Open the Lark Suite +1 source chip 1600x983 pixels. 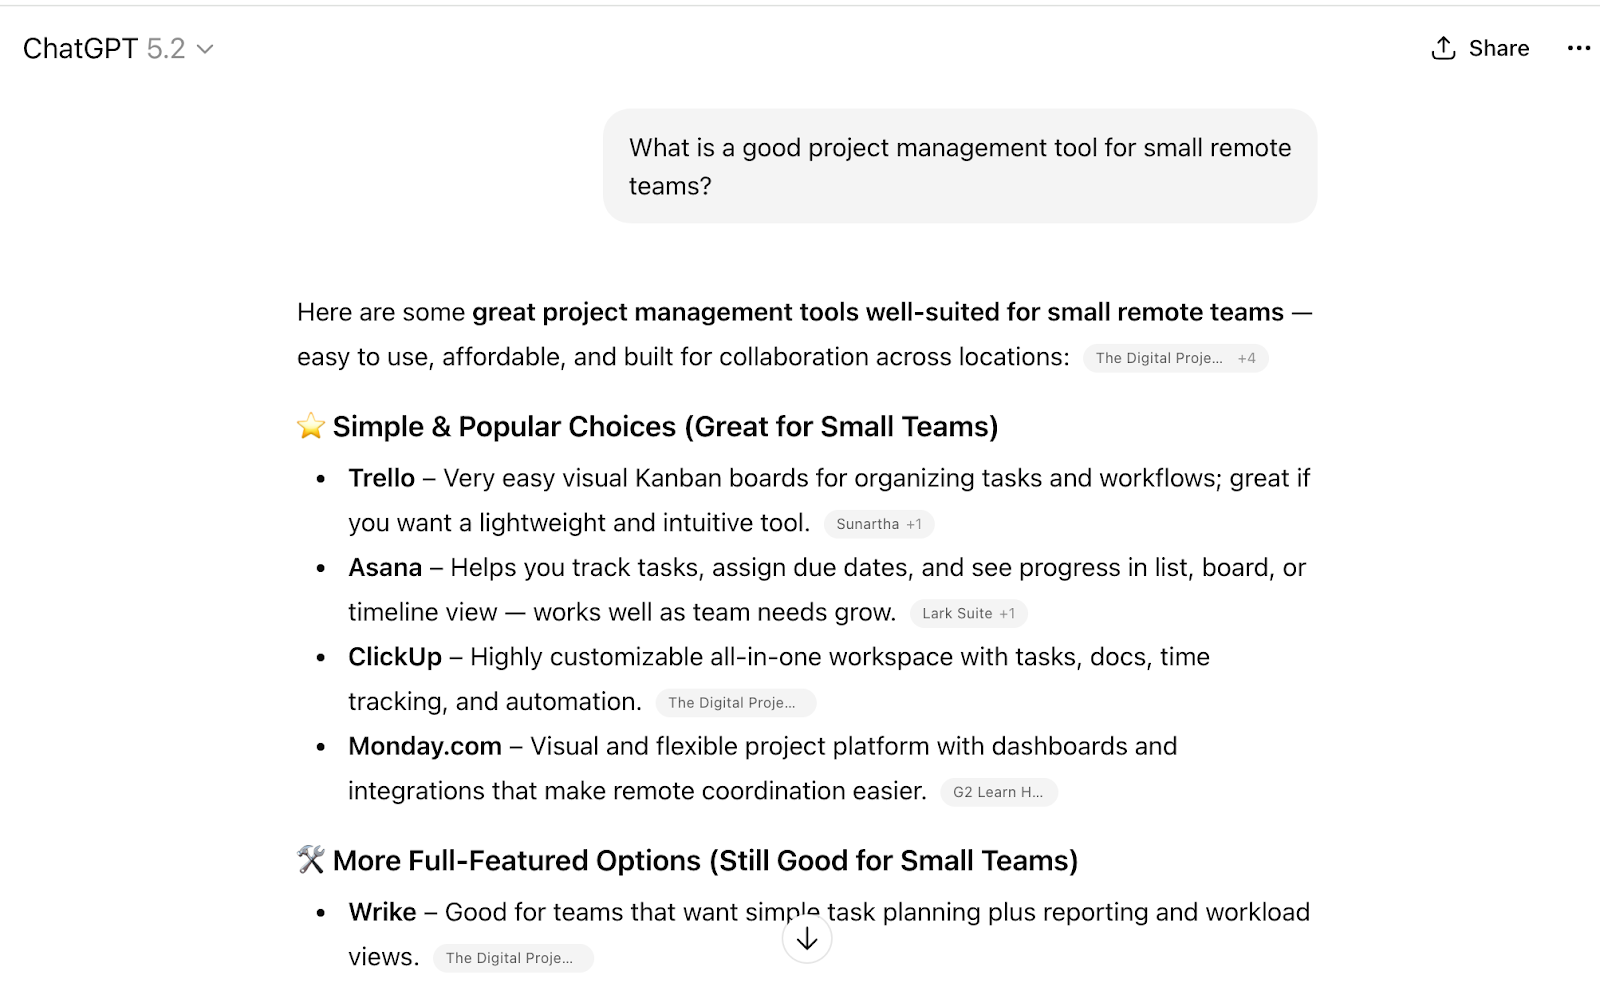[x=968, y=613]
